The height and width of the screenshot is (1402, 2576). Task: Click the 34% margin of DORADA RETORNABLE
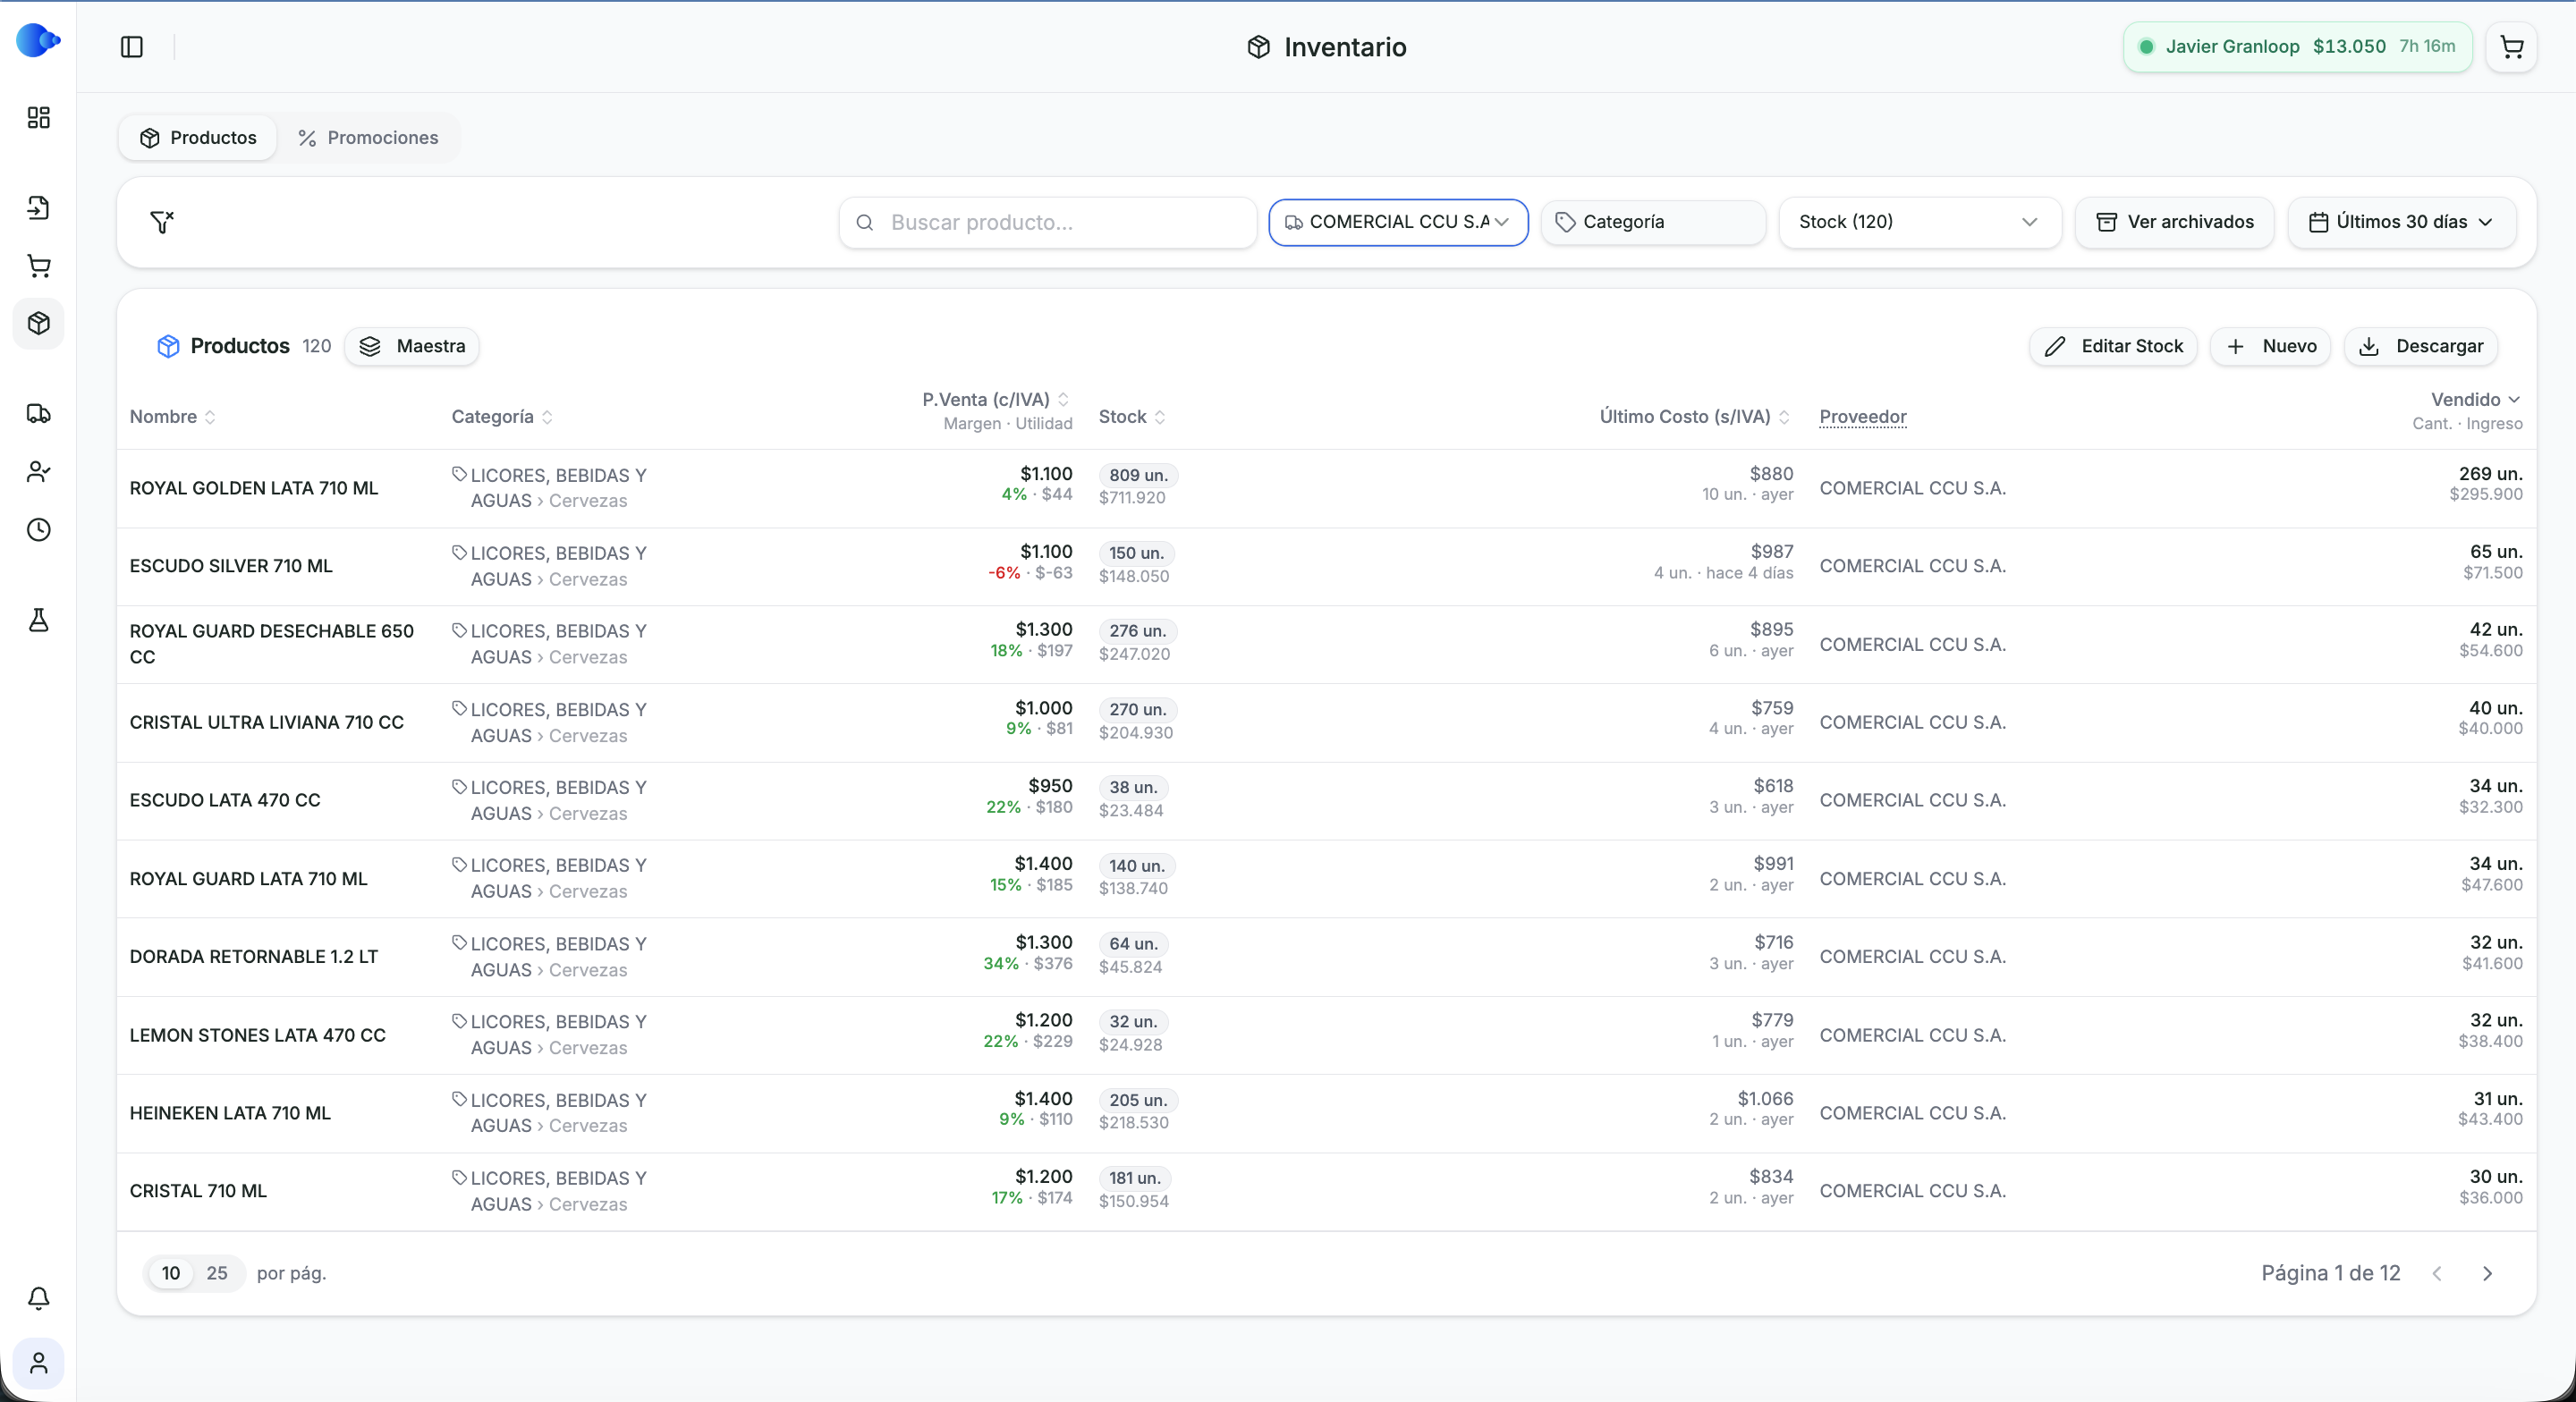point(1001,964)
